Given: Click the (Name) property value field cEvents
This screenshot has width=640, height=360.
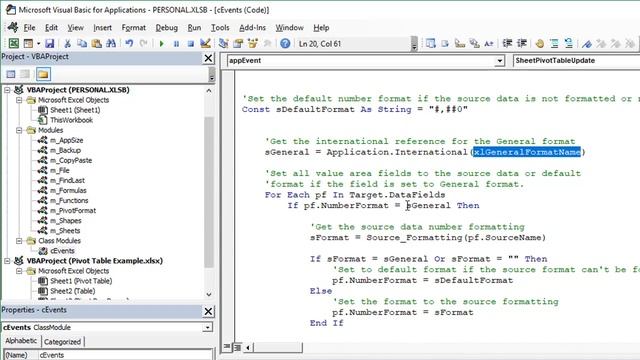Looking at the screenshot, I should click(125, 355).
